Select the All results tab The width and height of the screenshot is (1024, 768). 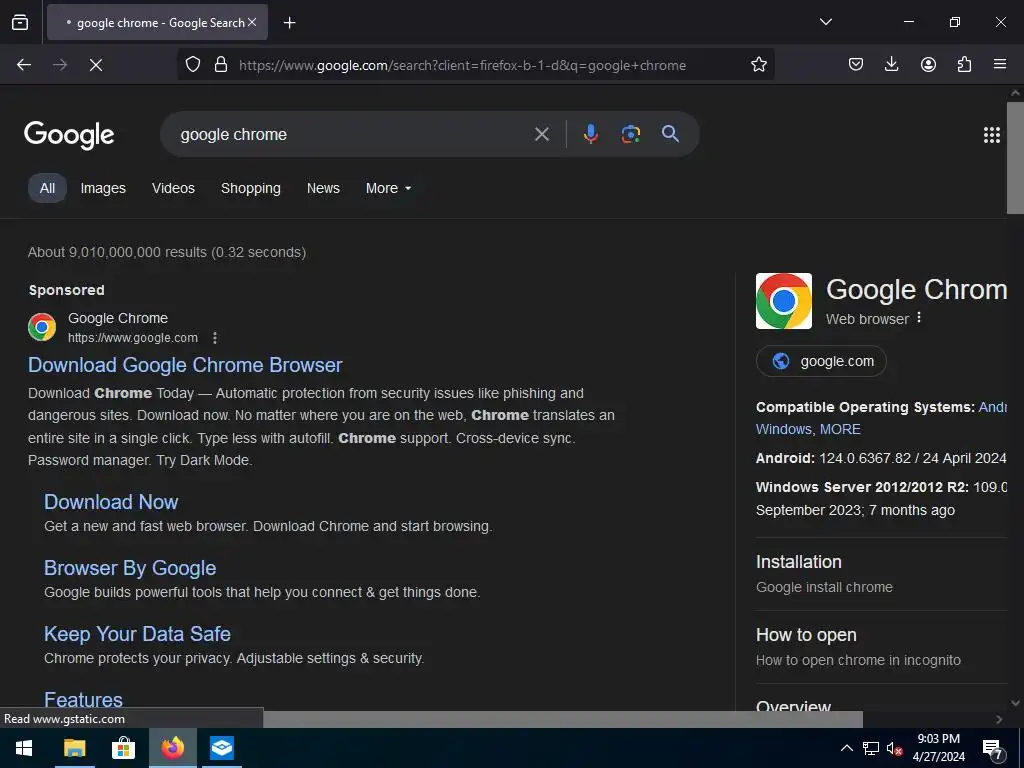tap(47, 188)
